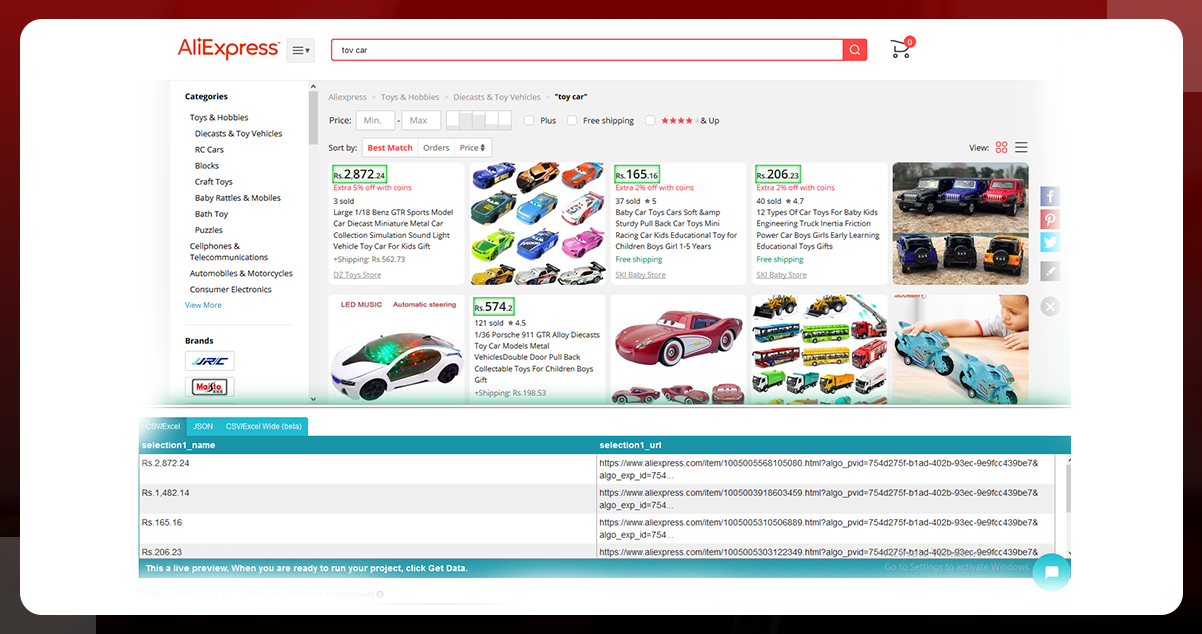Open the jeep toys product thumbnail

960,224
